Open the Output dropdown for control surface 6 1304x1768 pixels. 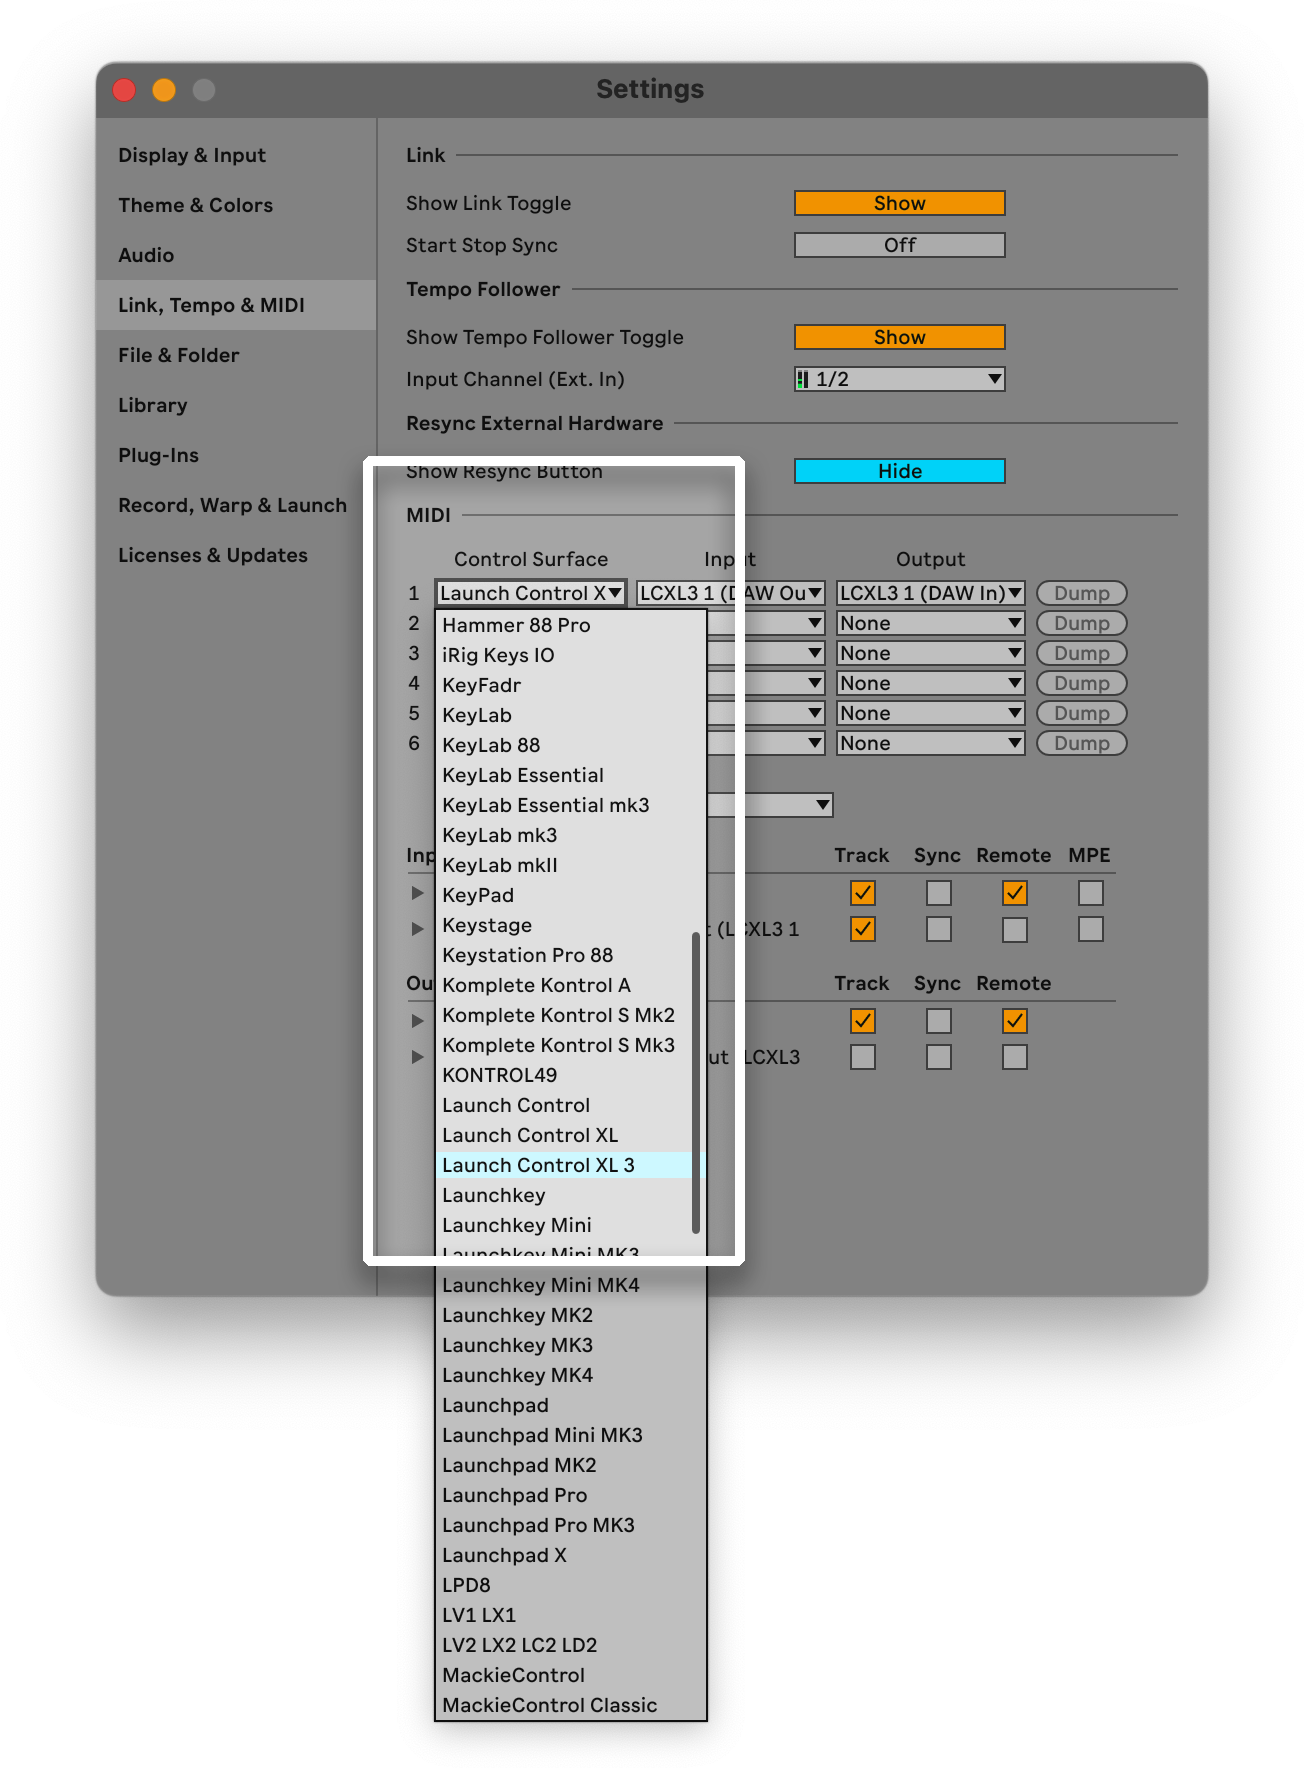pyautogui.click(x=931, y=743)
